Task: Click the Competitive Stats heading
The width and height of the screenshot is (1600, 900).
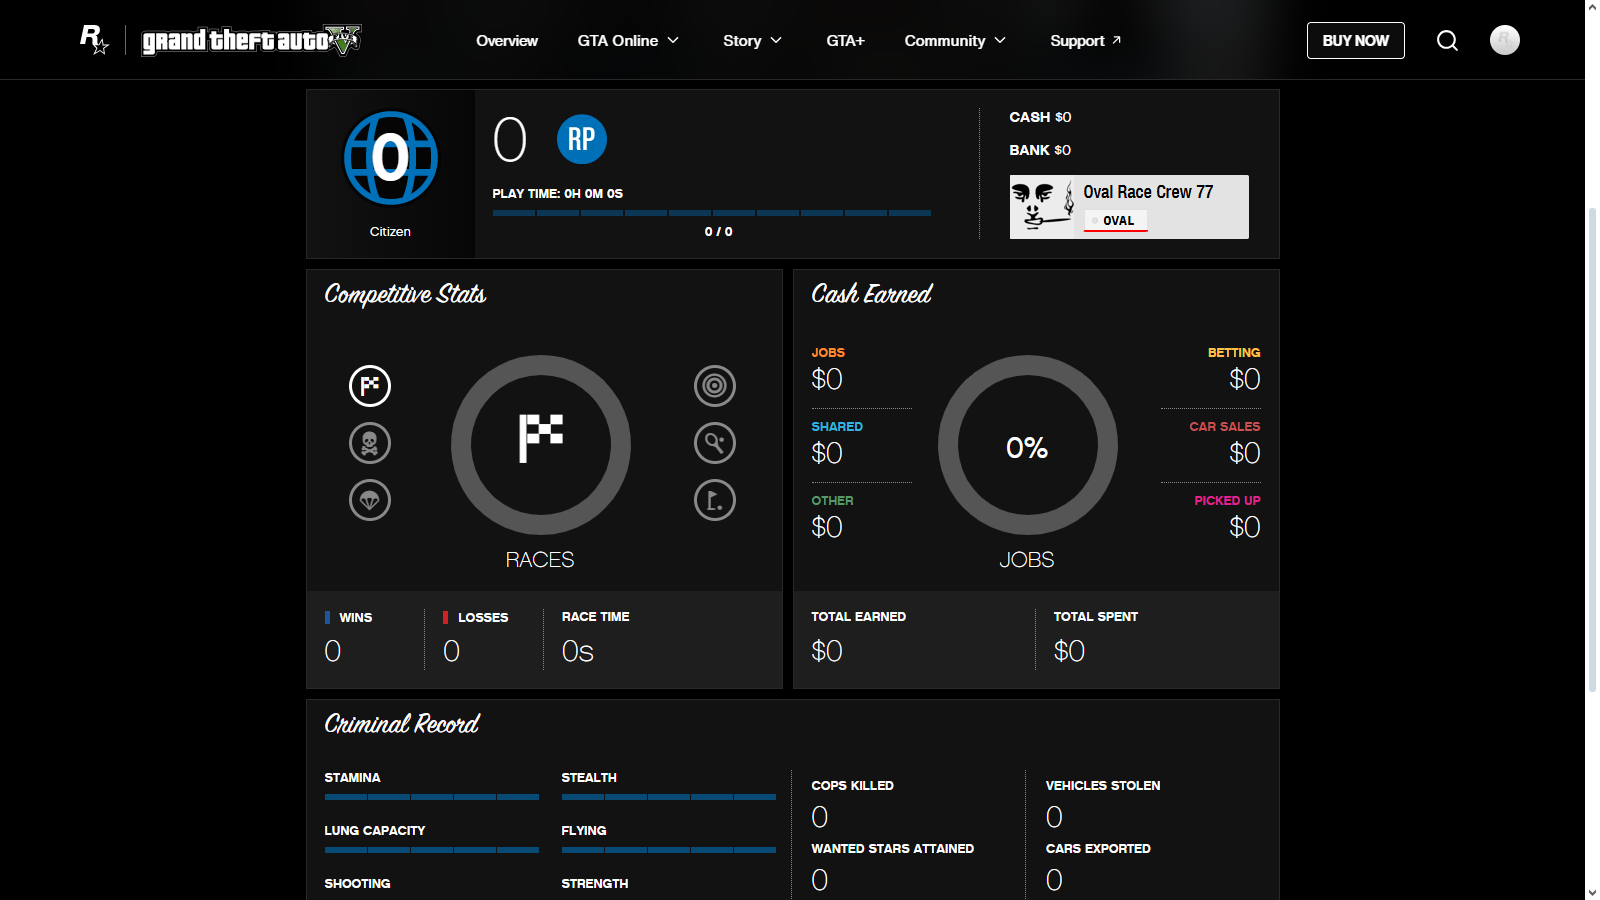Action: (x=405, y=294)
